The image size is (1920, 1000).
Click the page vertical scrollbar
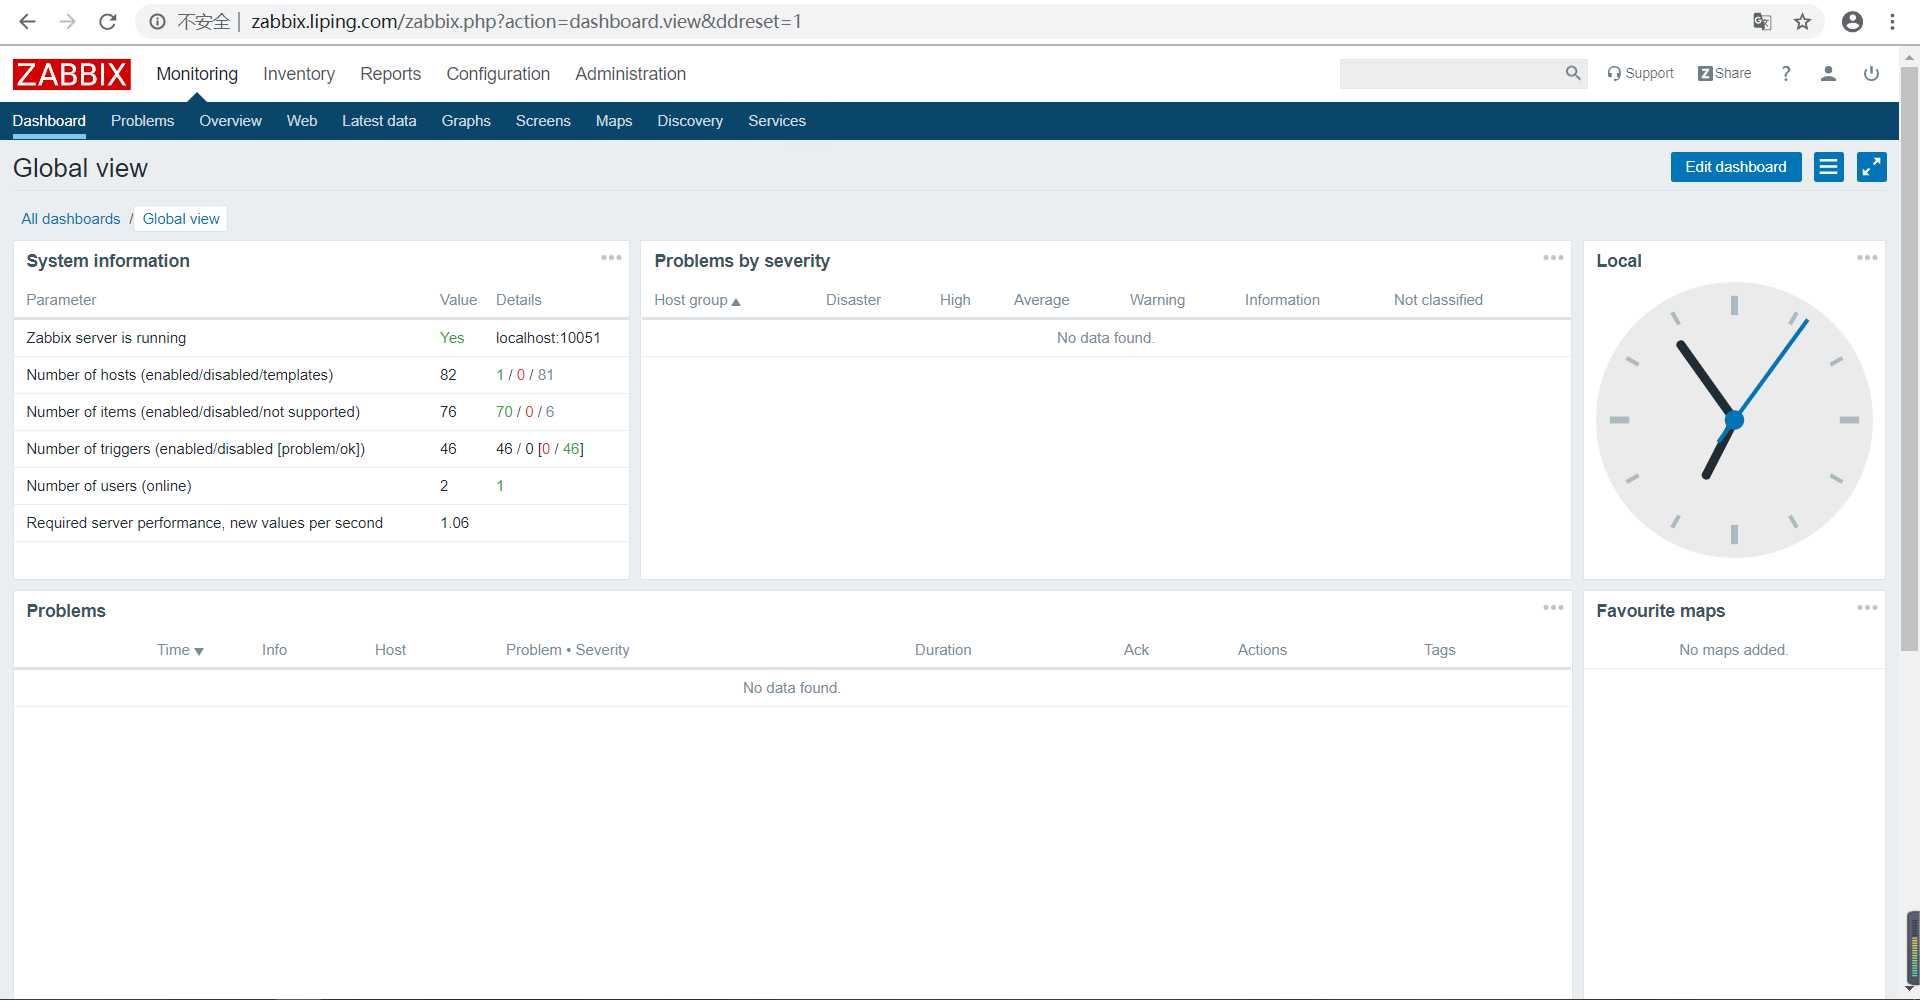pyautogui.click(x=1909, y=360)
